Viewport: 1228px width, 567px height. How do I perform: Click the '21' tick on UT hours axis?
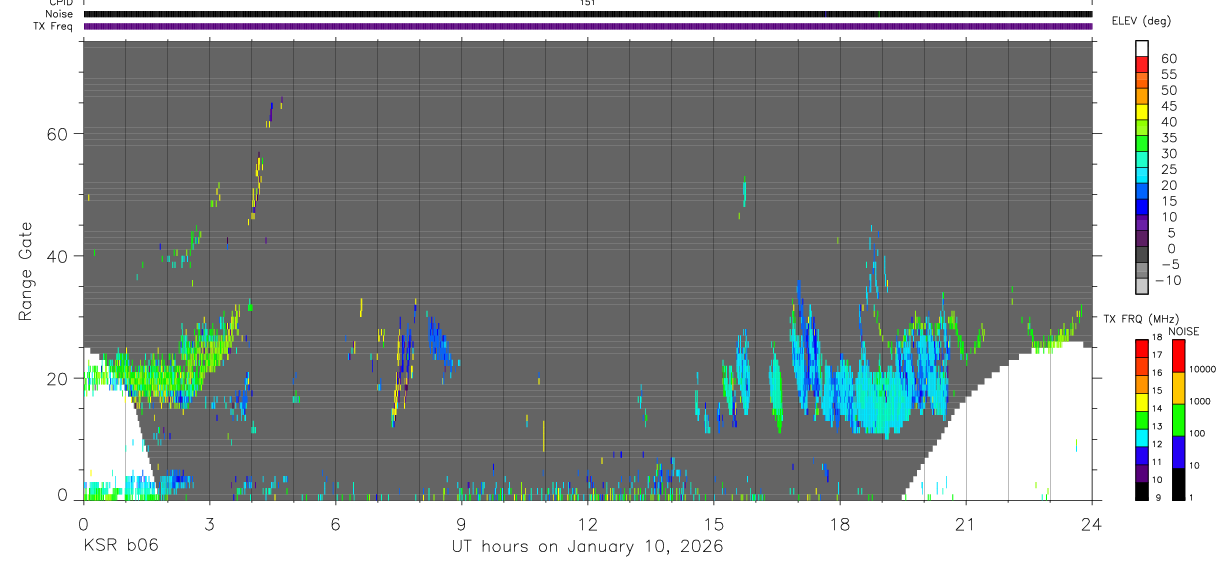pos(966,524)
